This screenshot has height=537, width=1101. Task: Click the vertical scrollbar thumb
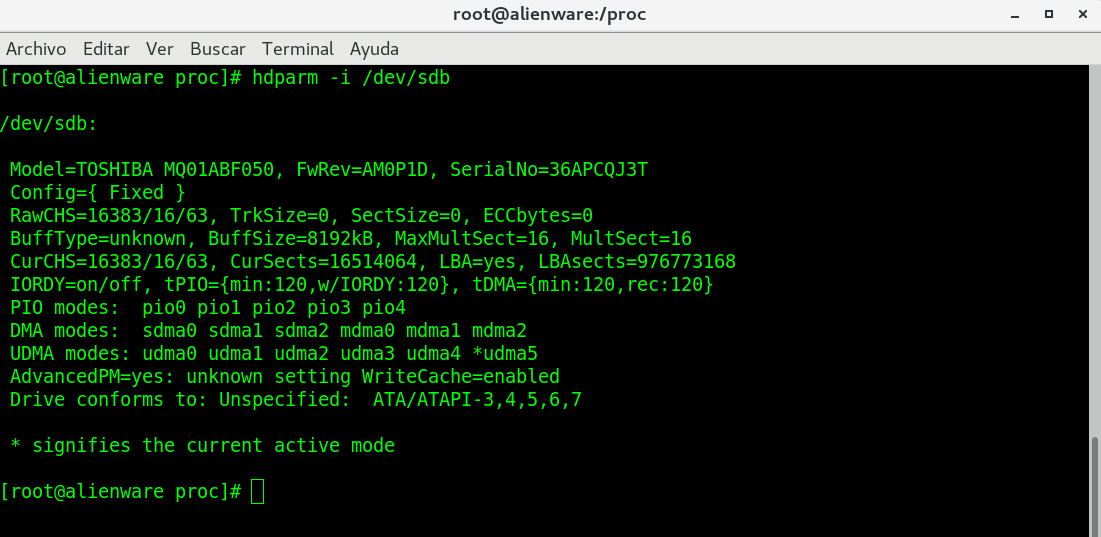pyautogui.click(x=1095, y=482)
